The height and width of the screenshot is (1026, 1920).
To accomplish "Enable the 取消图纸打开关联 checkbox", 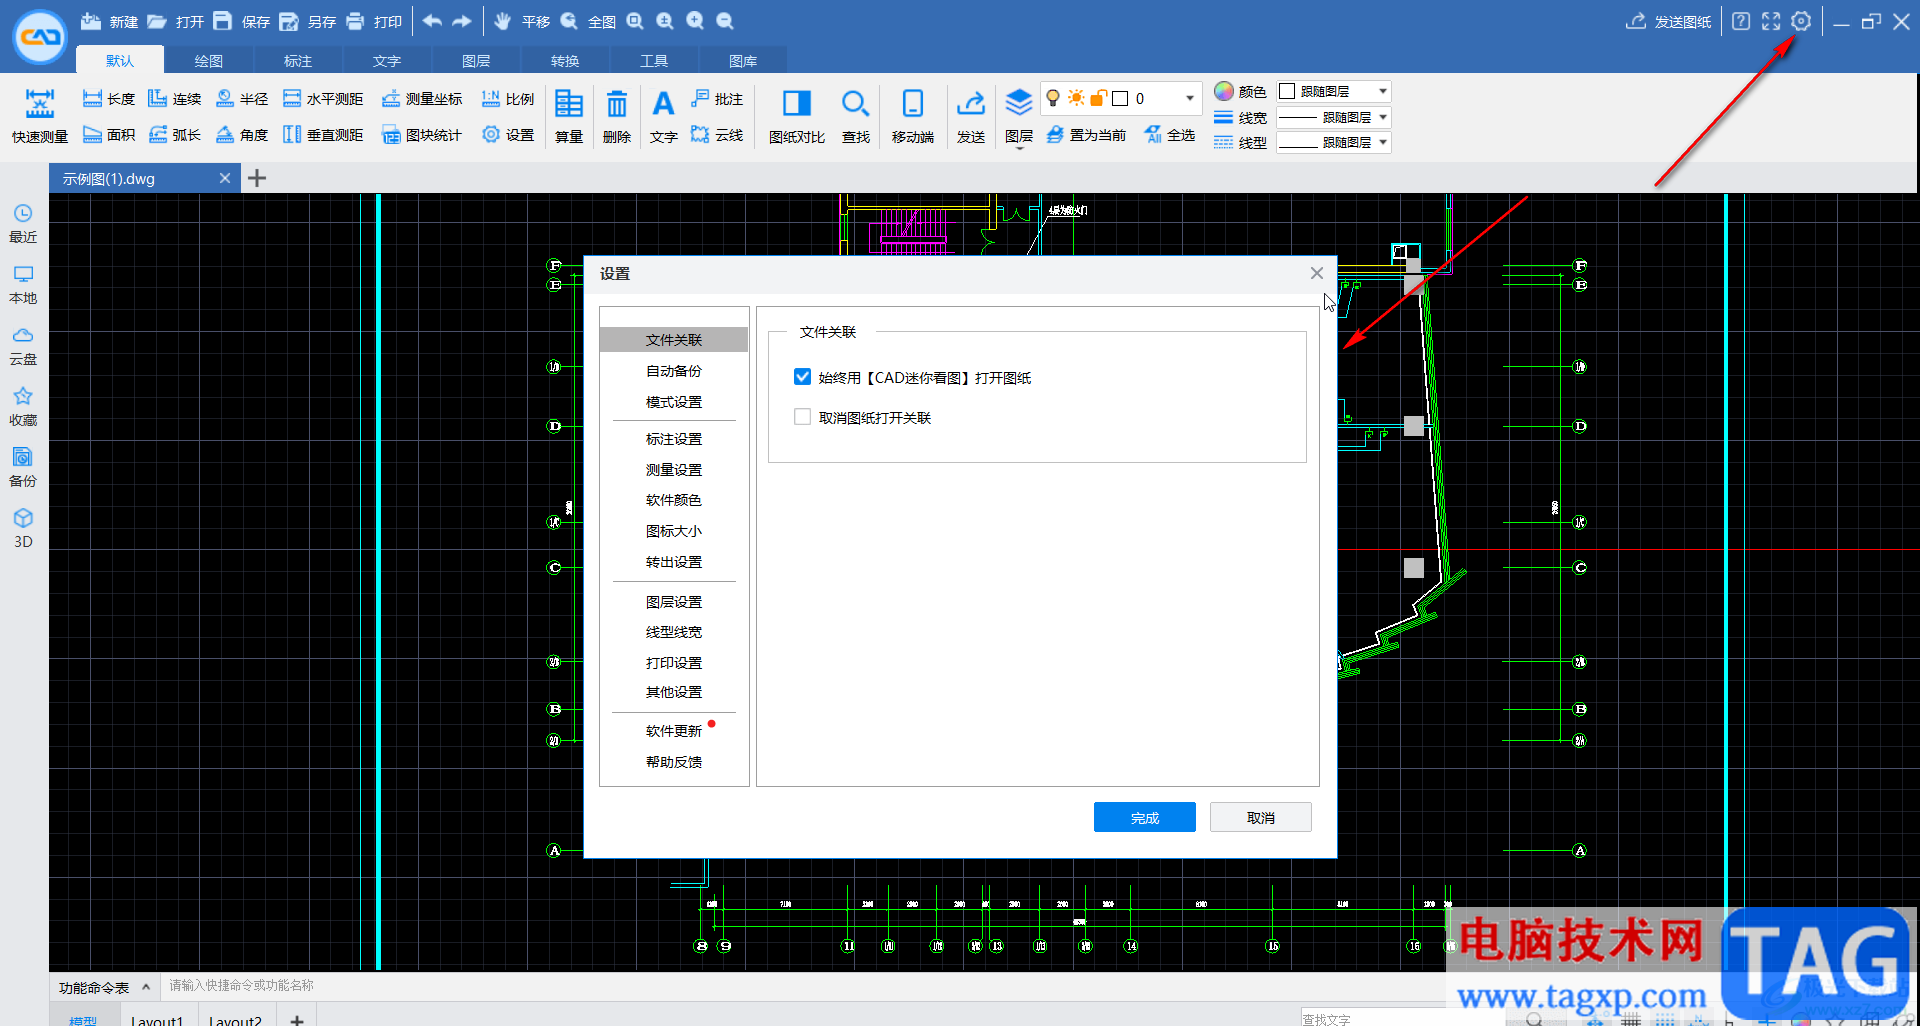I will pos(802,417).
